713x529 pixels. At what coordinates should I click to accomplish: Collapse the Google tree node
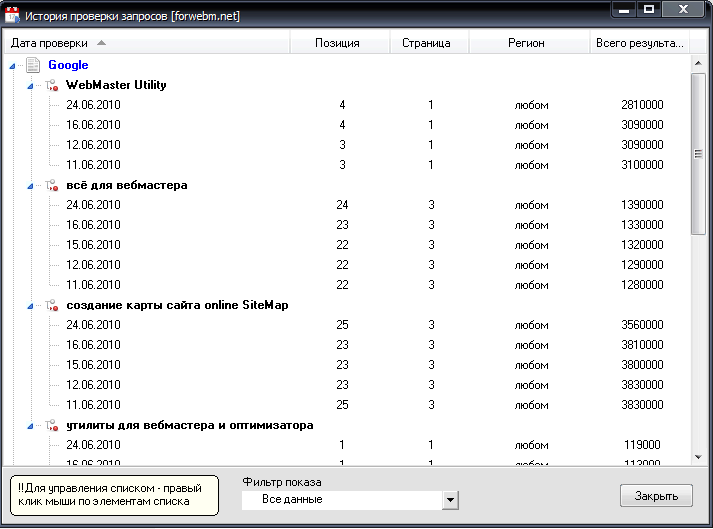click(x=13, y=66)
